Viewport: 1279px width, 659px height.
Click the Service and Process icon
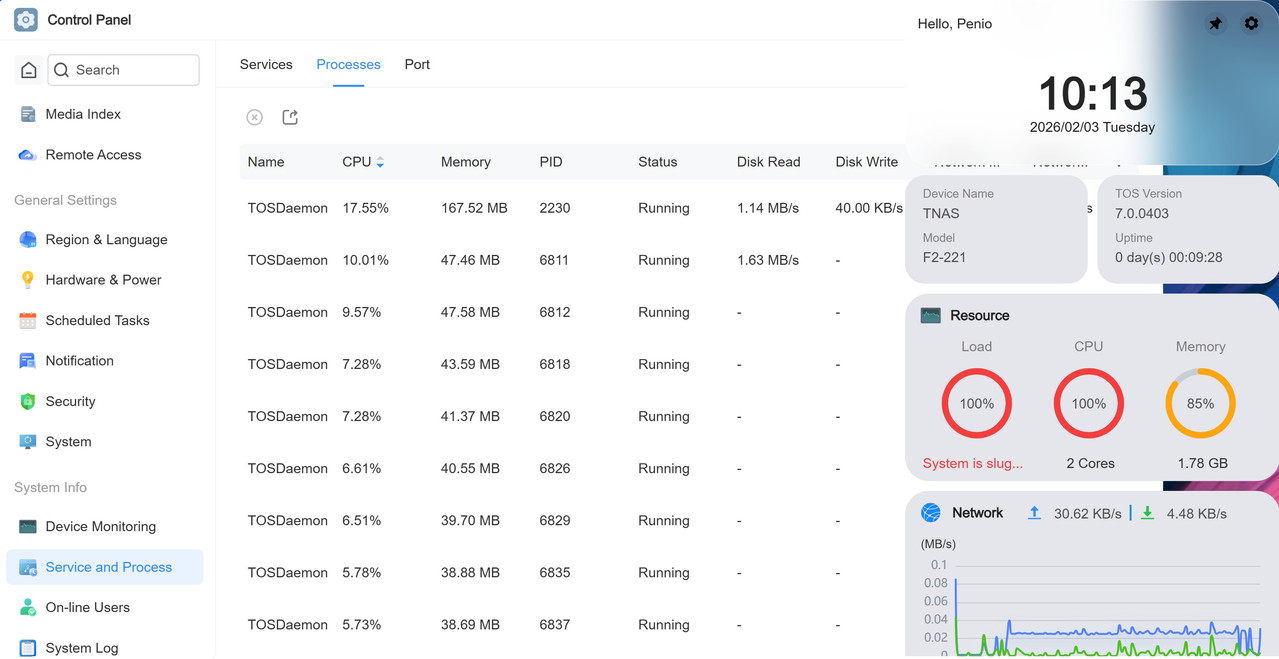coord(28,567)
